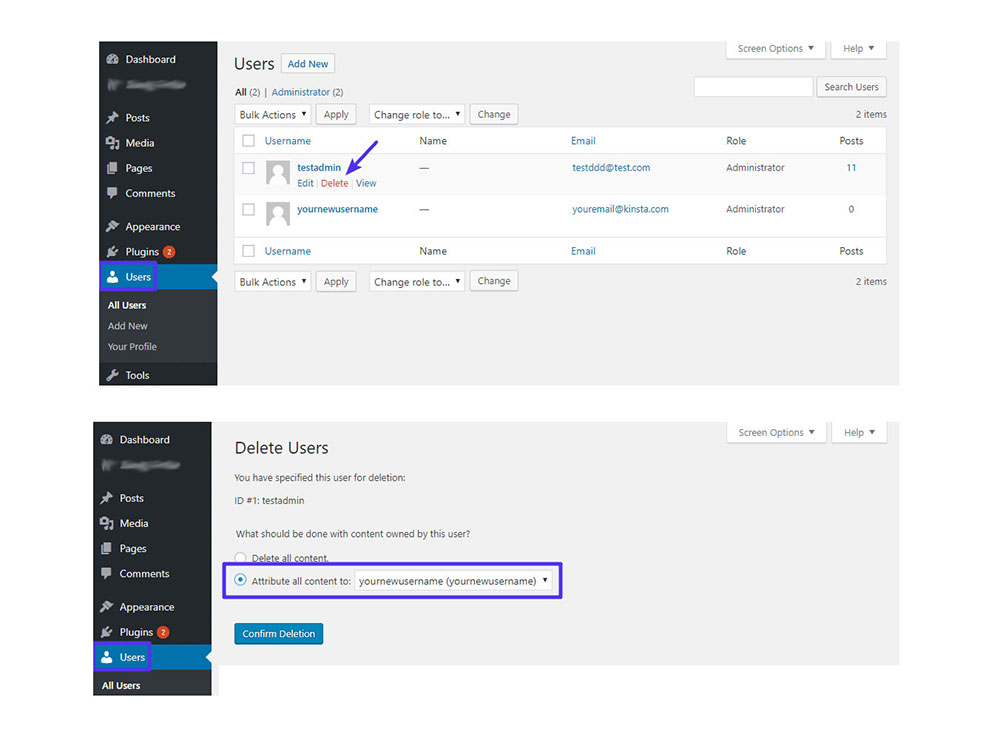Screen dimensions: 1000x740
Task: Check the box beside yournewusername
Action: point(249,209)
